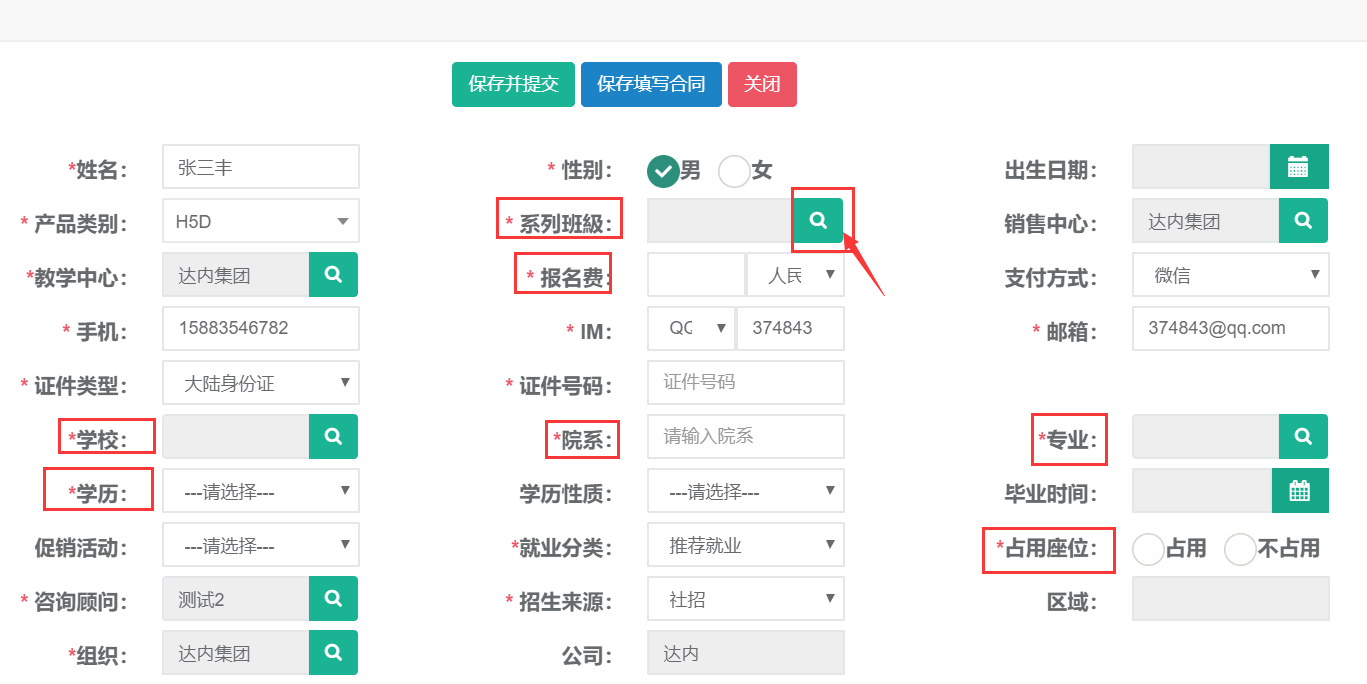This screenshot has width=1367, height=684.
Task: Choose 不占用 for seat occupancy
Action: coord(1240,549)
